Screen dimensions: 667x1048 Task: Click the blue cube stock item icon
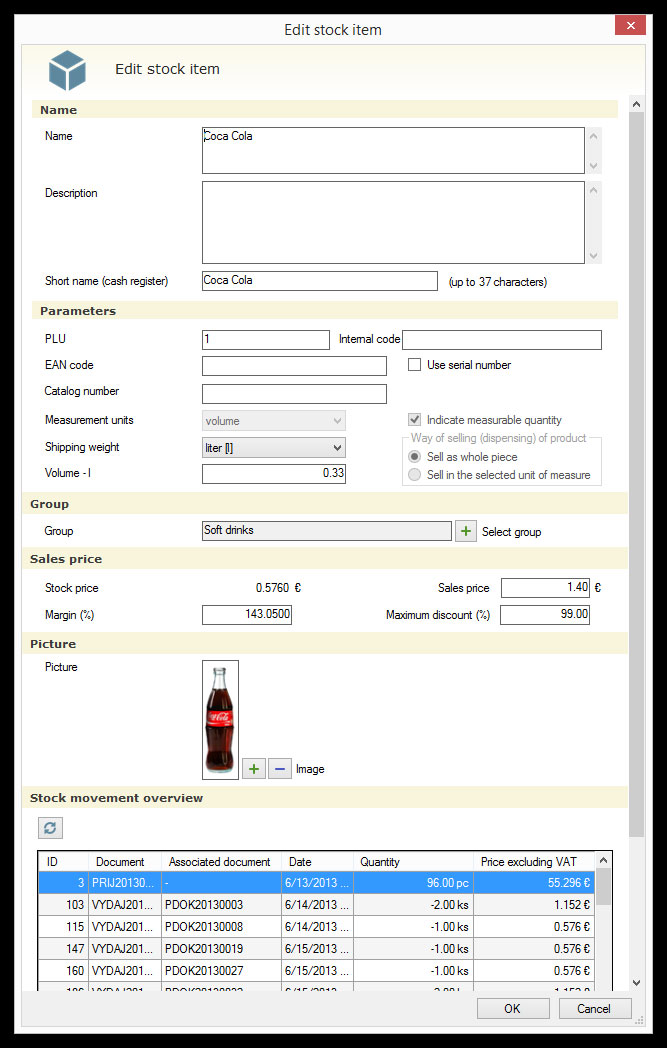(x=67, y=70)
